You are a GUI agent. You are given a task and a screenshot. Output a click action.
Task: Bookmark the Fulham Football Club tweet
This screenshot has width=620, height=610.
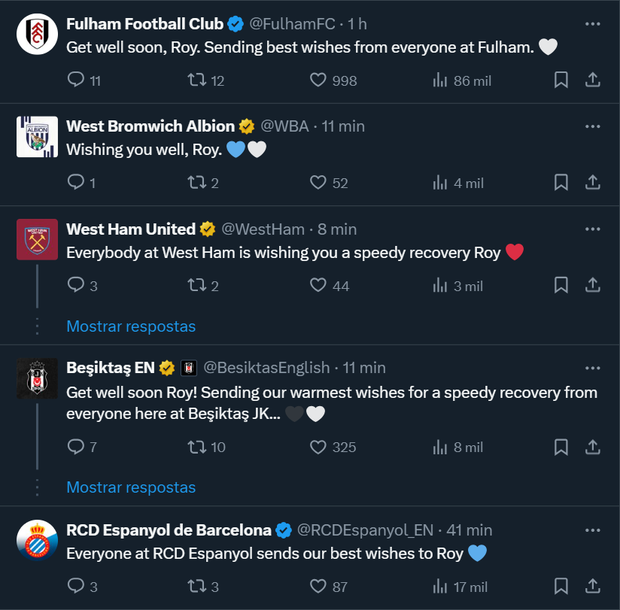click(561, 80)
